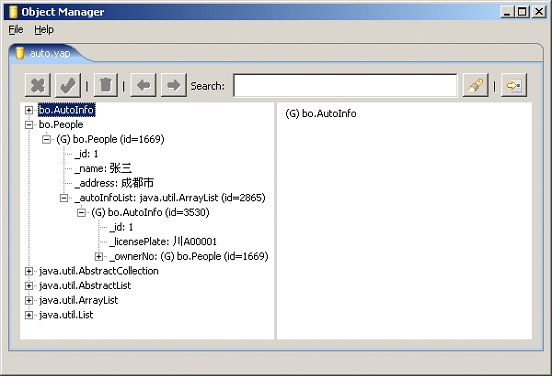552x378 pixels.
Task: Maximize the Object Manager window
Action: 522,12
